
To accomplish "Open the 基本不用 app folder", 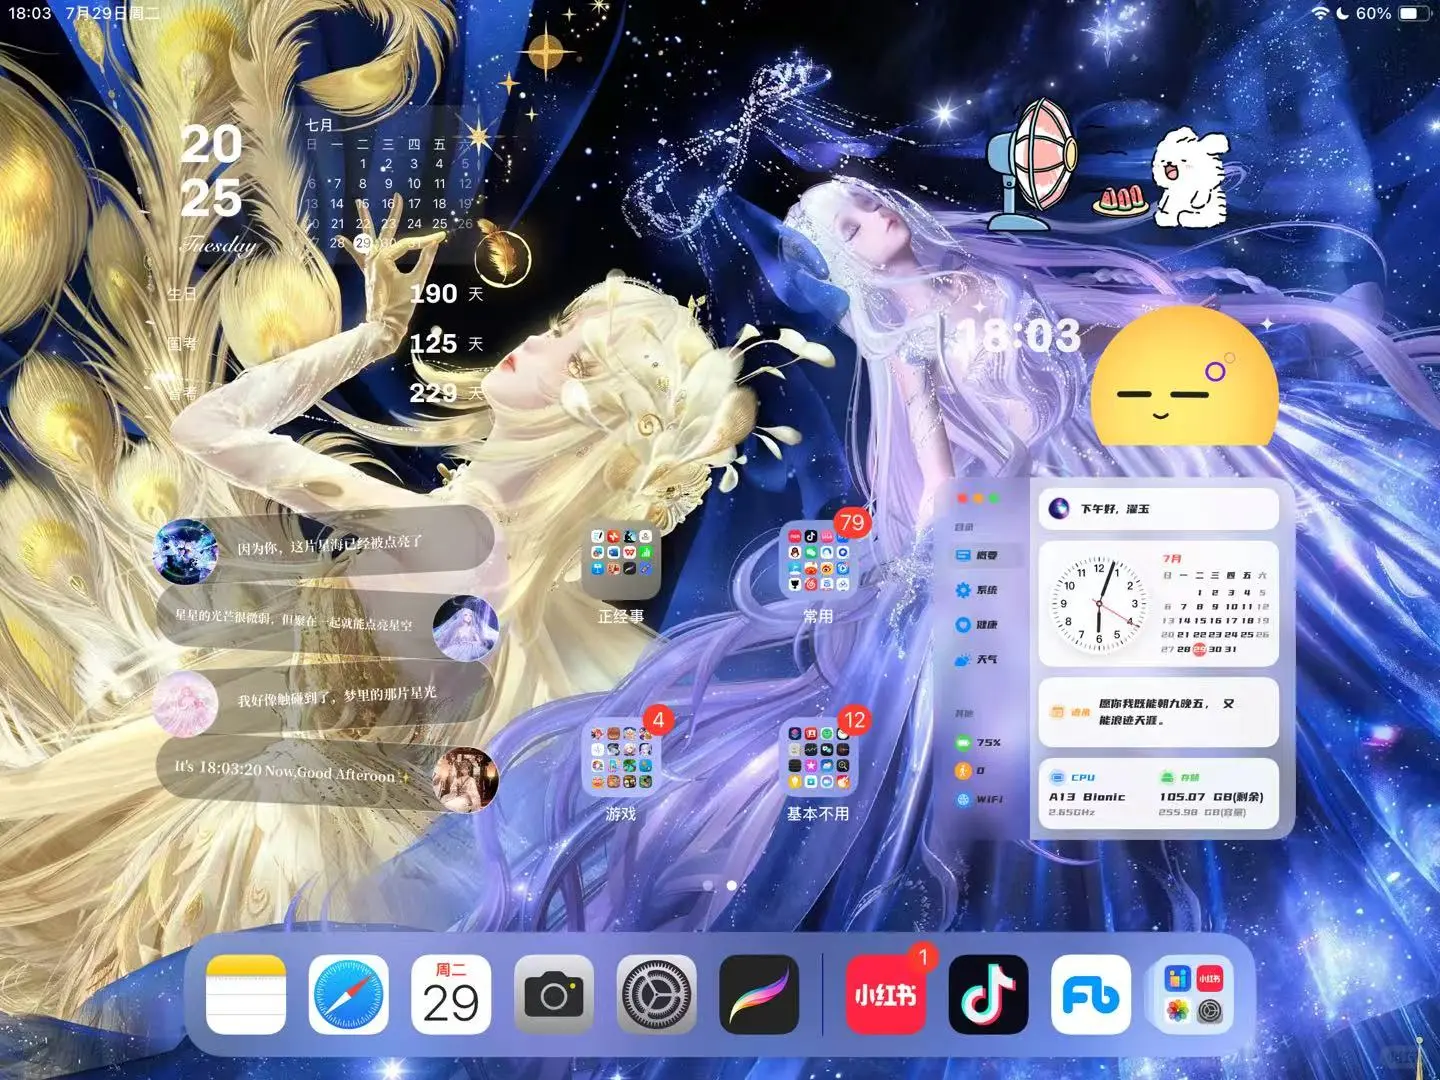I will tap(818, 758).
